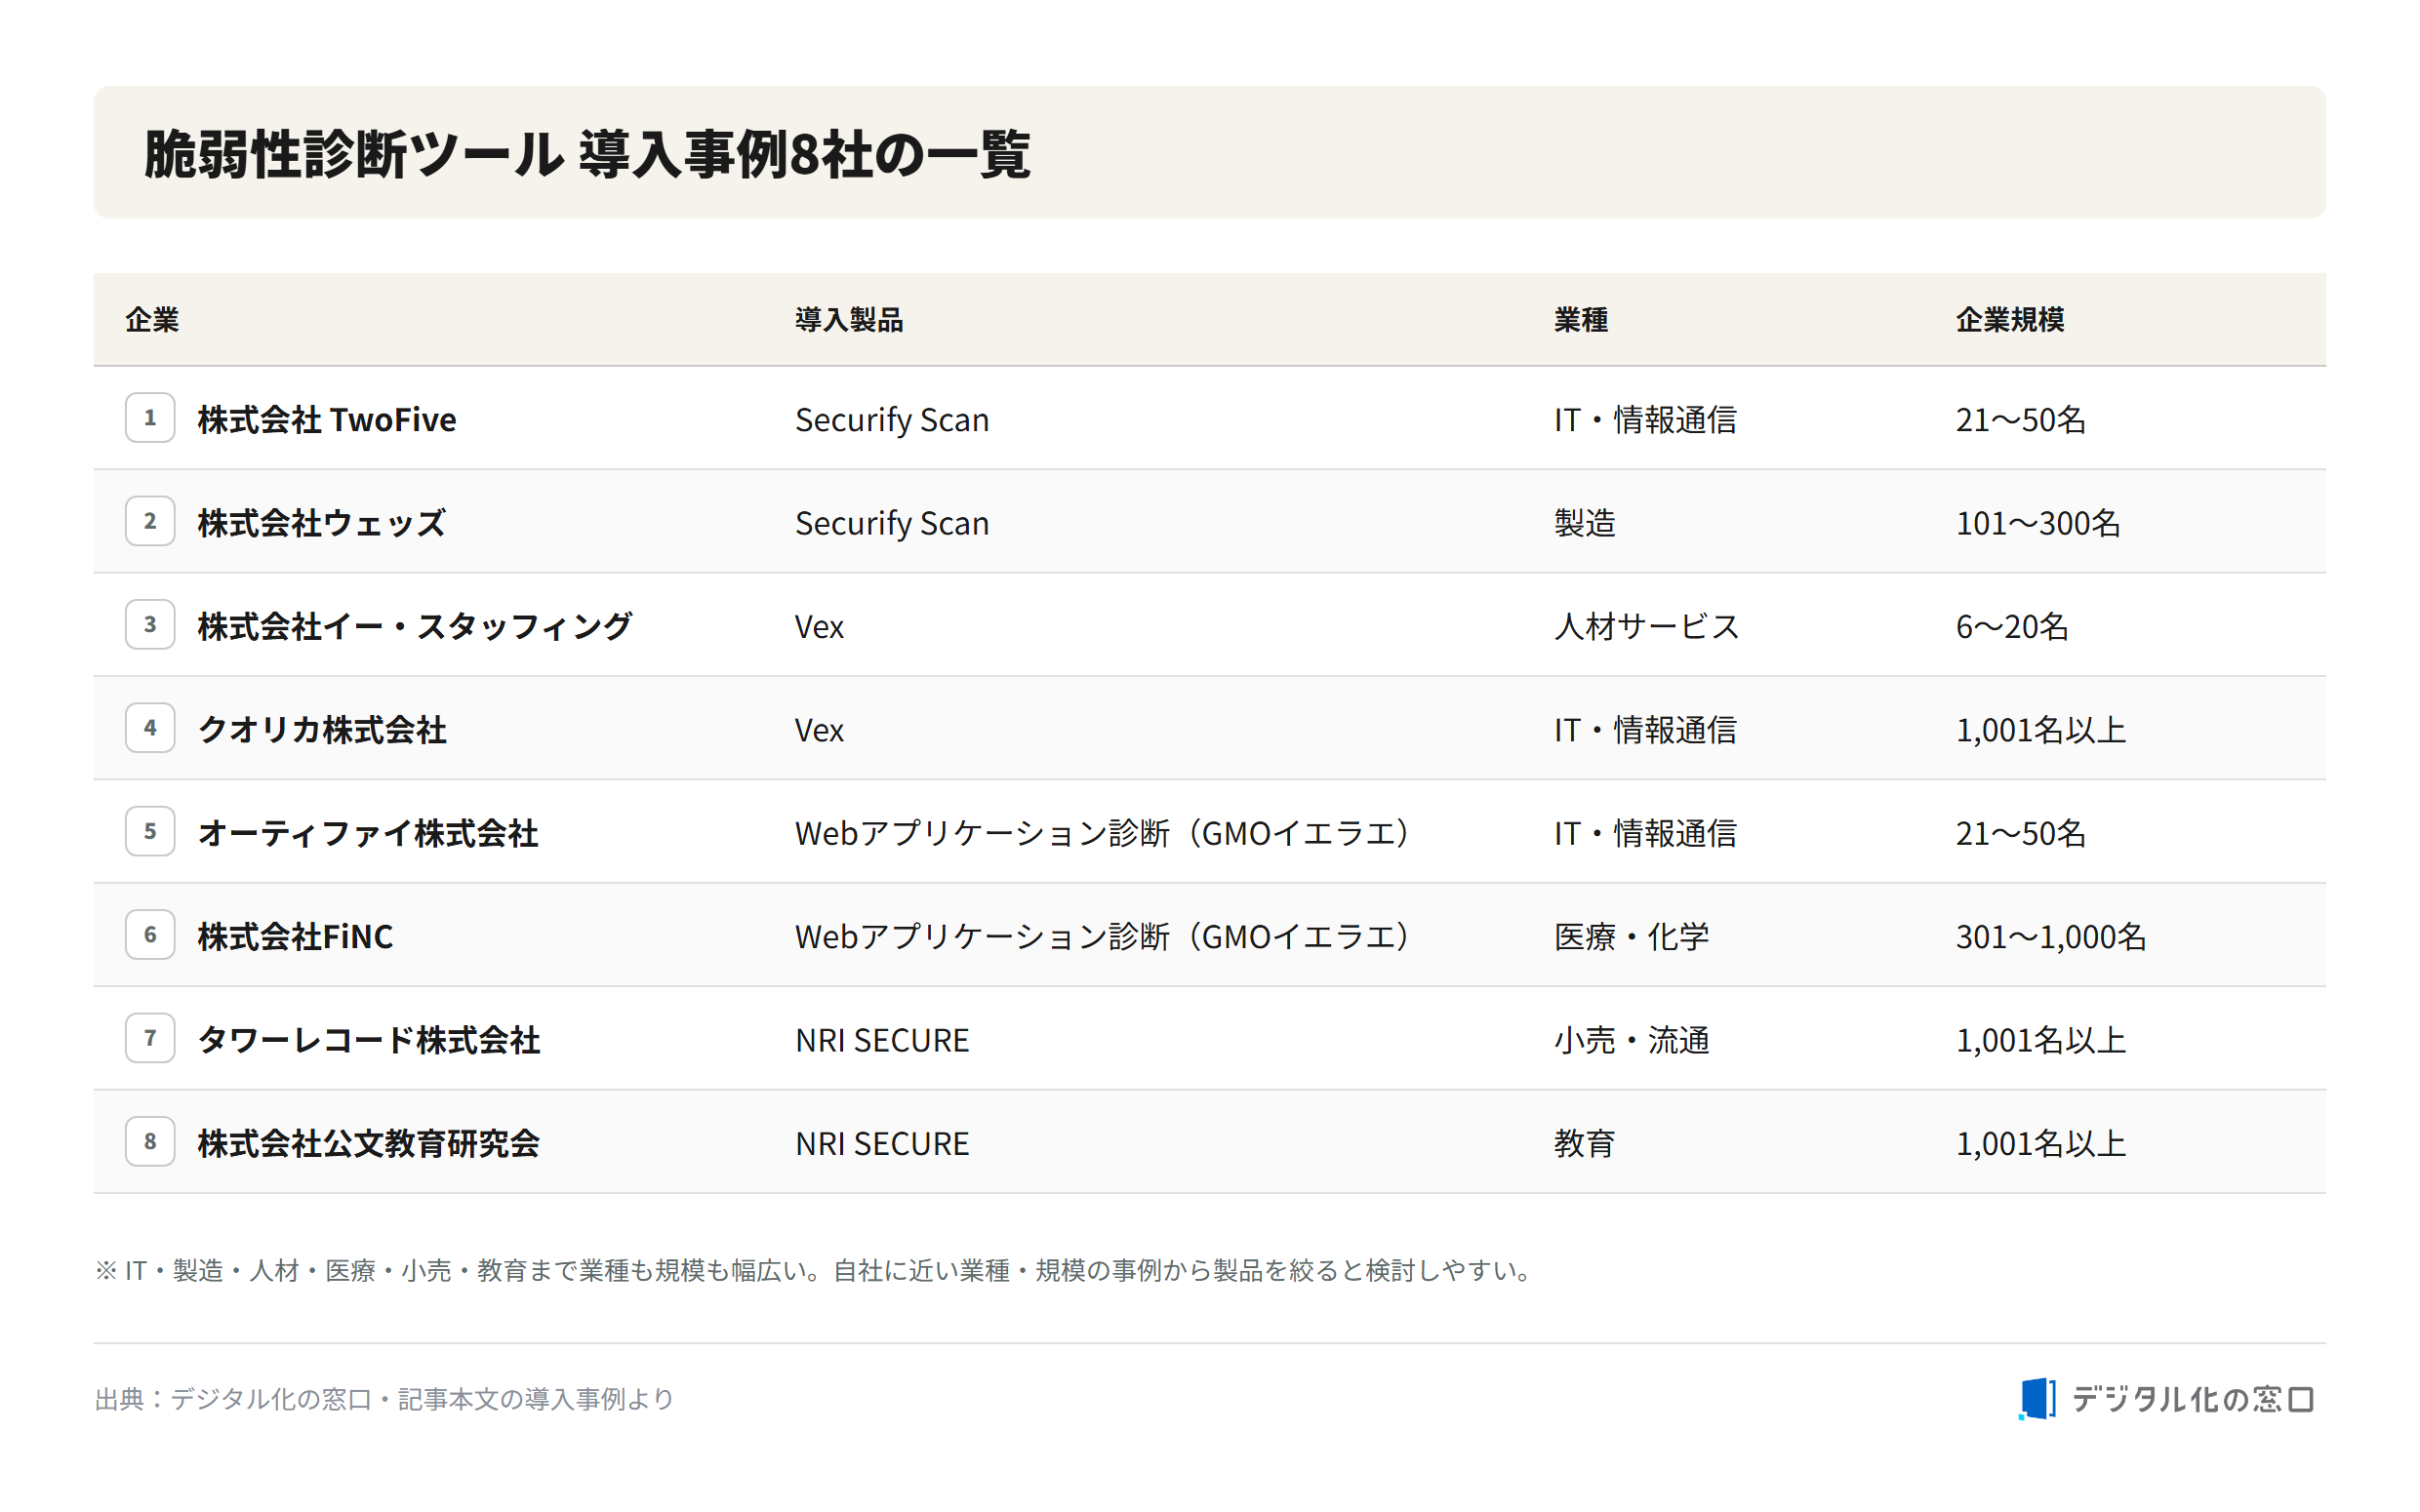The image size is (2420, 1512).
Task: Click Securify Scan in the TwoFive row
Action: (x=892, y=420)
